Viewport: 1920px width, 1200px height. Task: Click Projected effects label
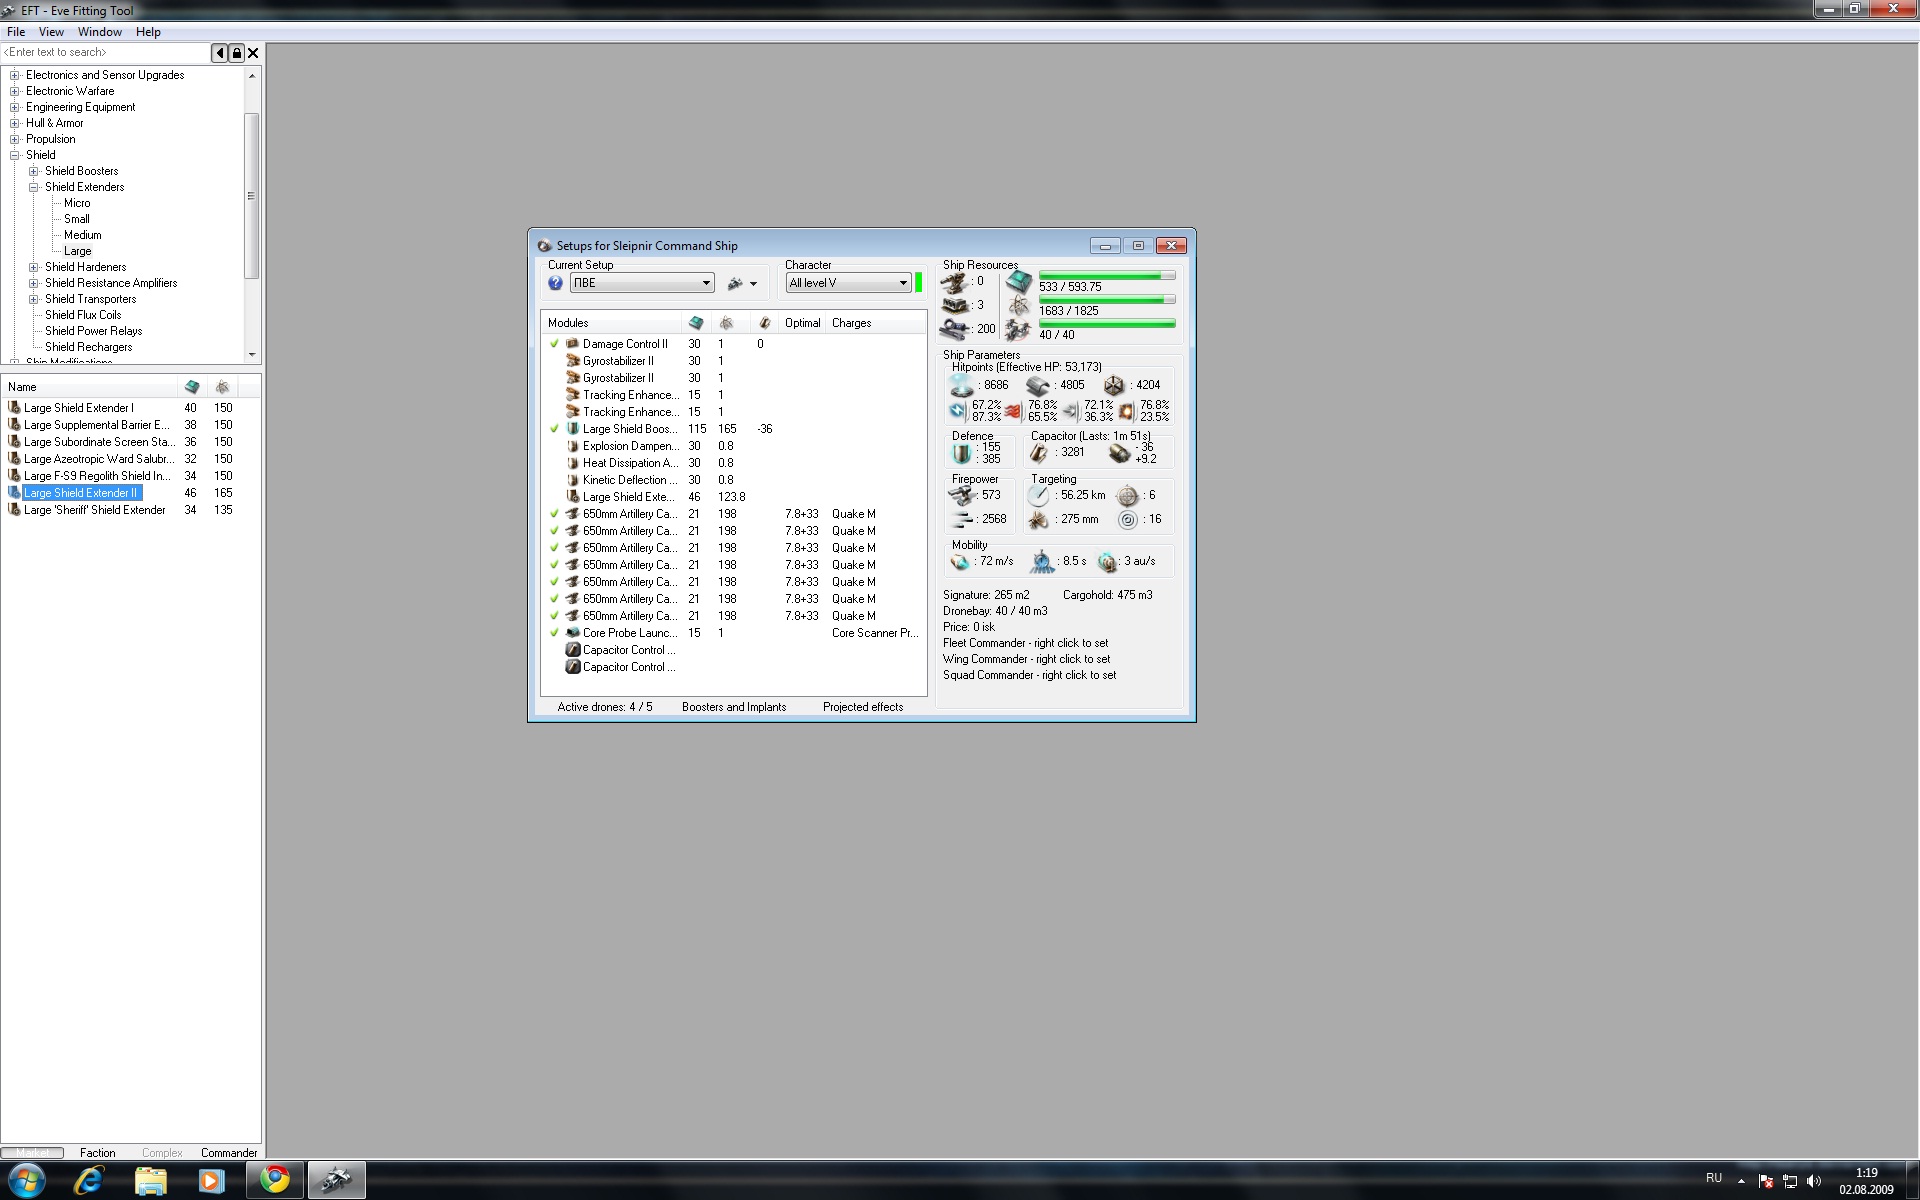click(863, 707)
